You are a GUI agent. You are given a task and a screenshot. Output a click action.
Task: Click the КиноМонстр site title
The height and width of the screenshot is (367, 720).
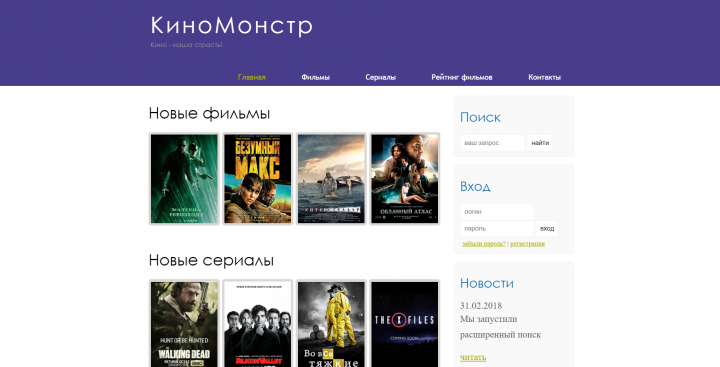(231, 25)
